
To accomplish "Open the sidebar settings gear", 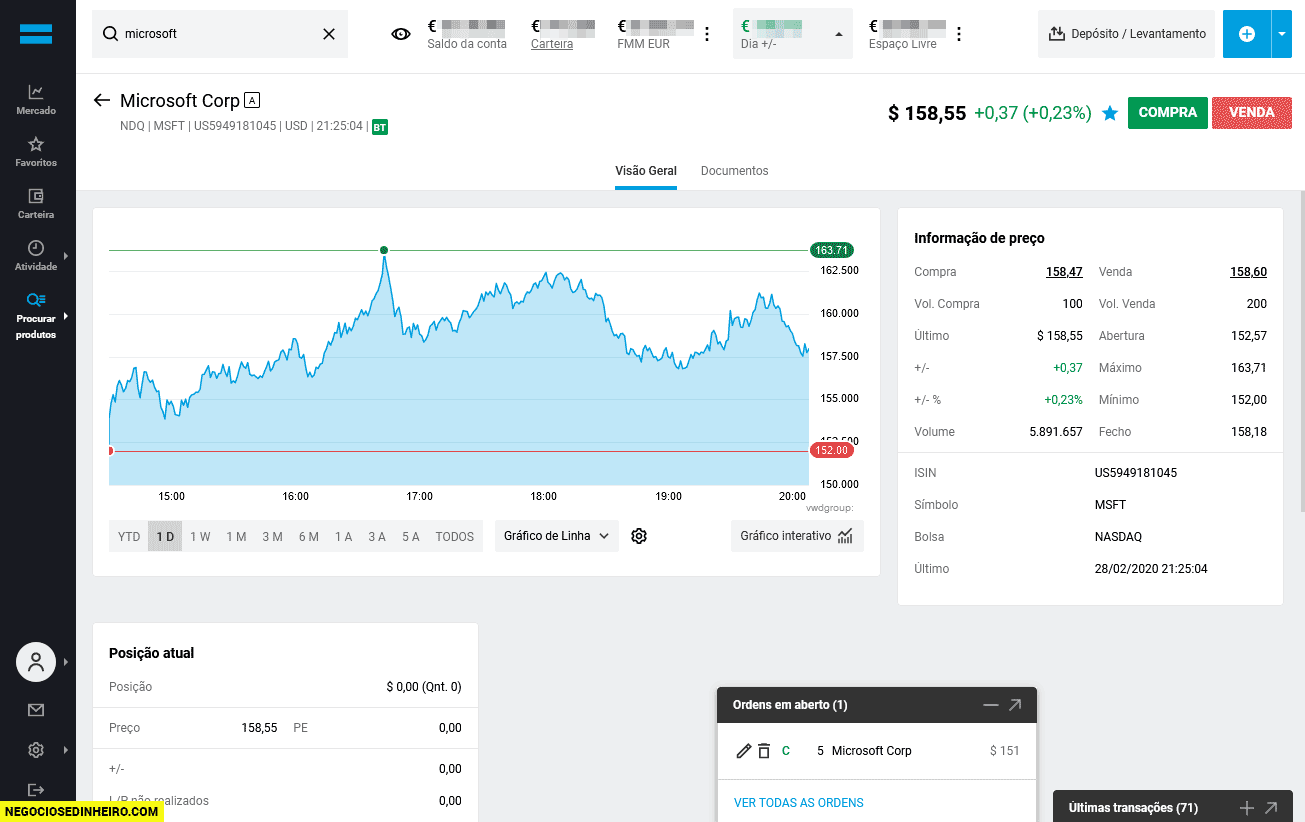I will 36,750.
